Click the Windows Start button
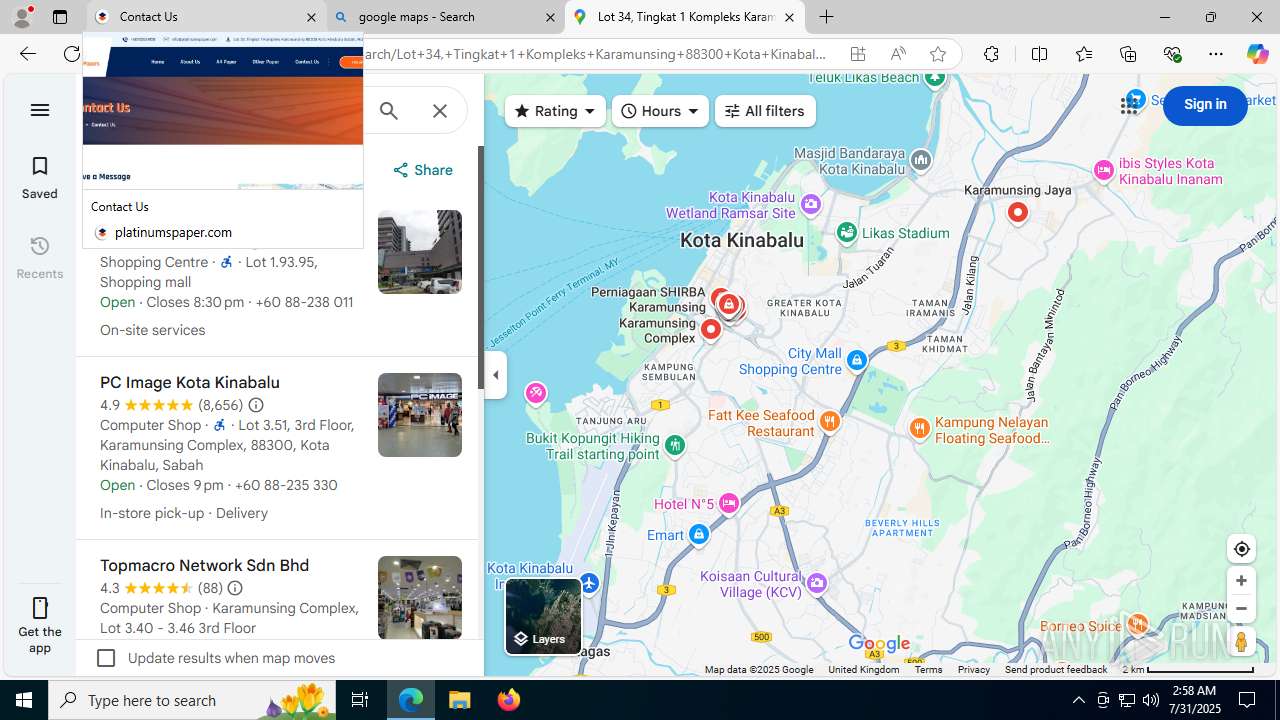 point(24,700)
